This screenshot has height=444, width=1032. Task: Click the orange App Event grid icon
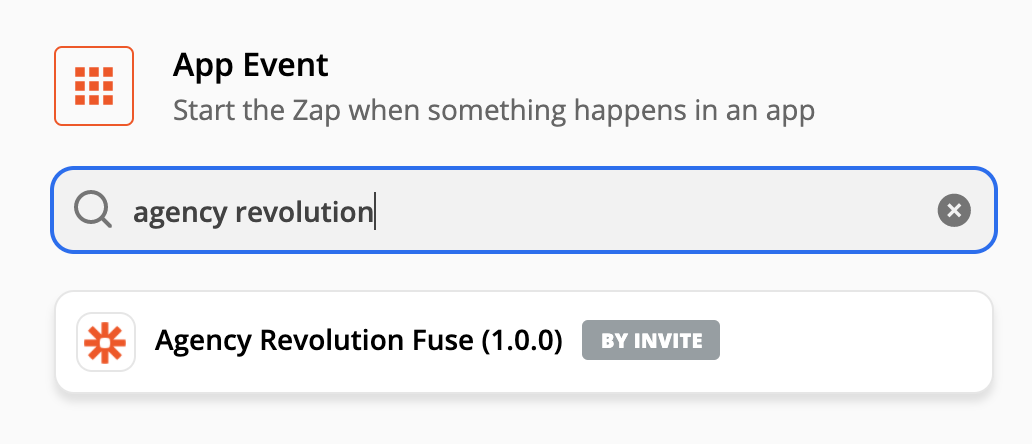click(94, 86)
